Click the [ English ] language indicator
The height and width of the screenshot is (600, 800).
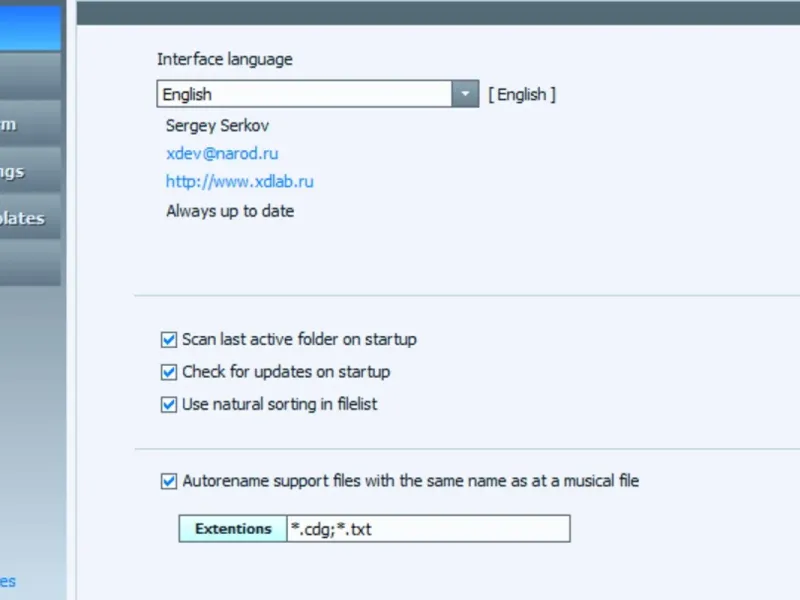[522, 95]
